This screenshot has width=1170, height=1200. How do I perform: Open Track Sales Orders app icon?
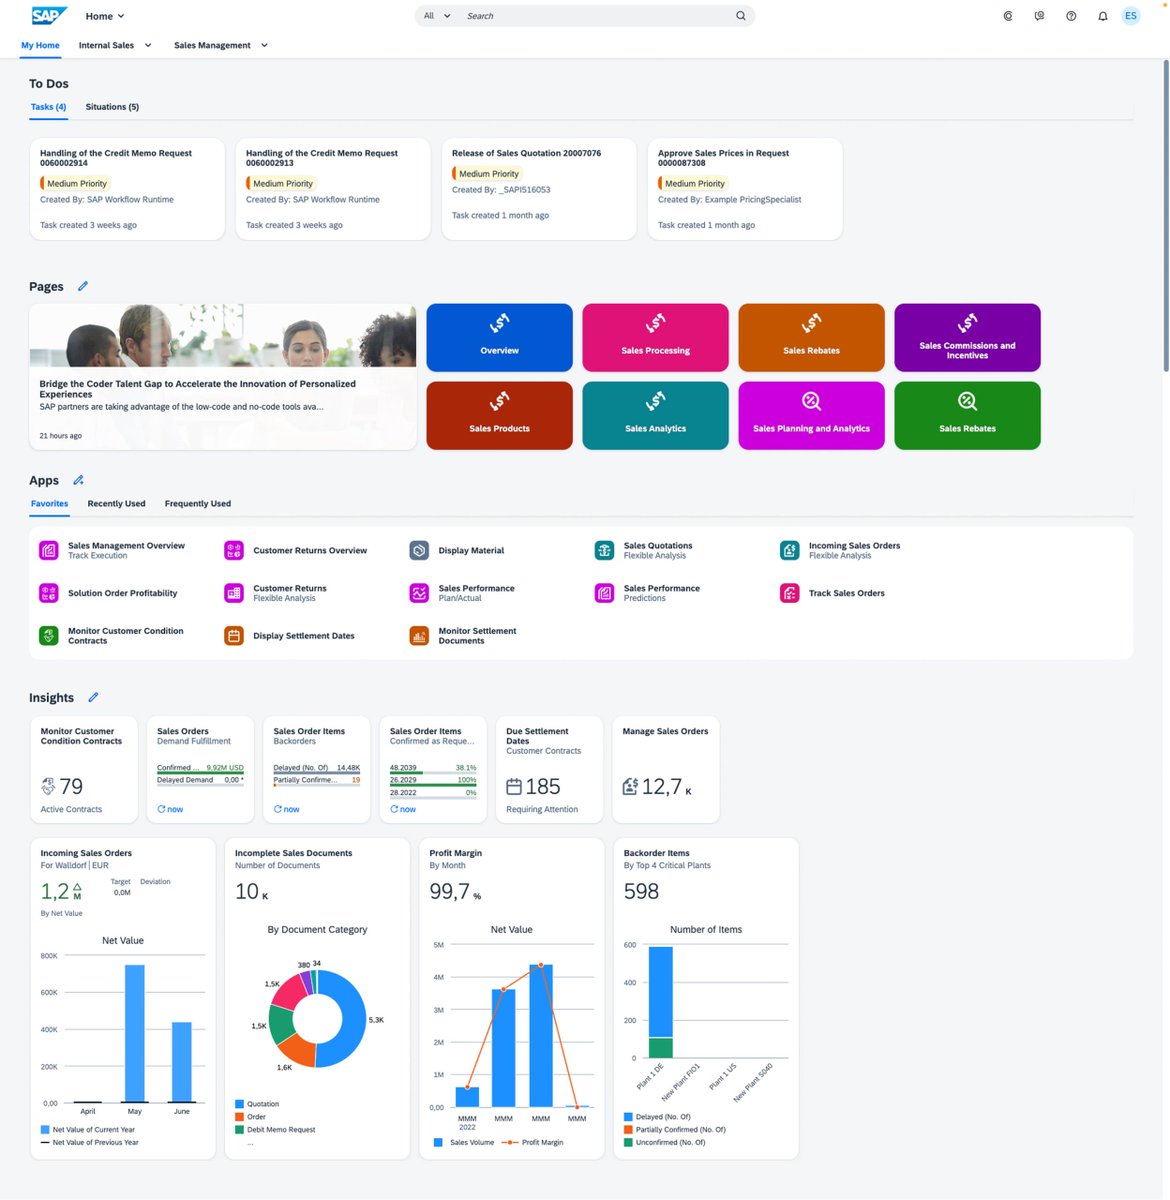[x=790, y=593]
